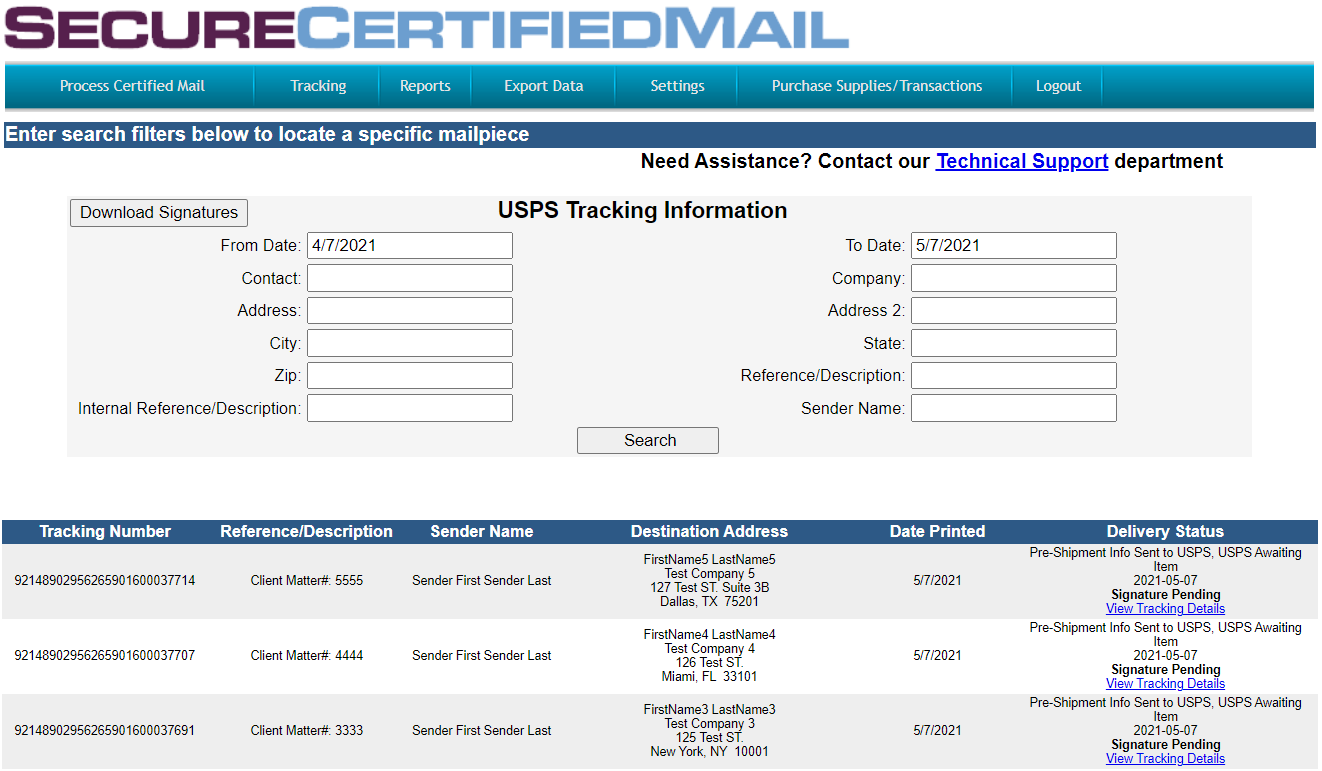
Task: Click the Zip input field
Action: [x=410, y=375]
